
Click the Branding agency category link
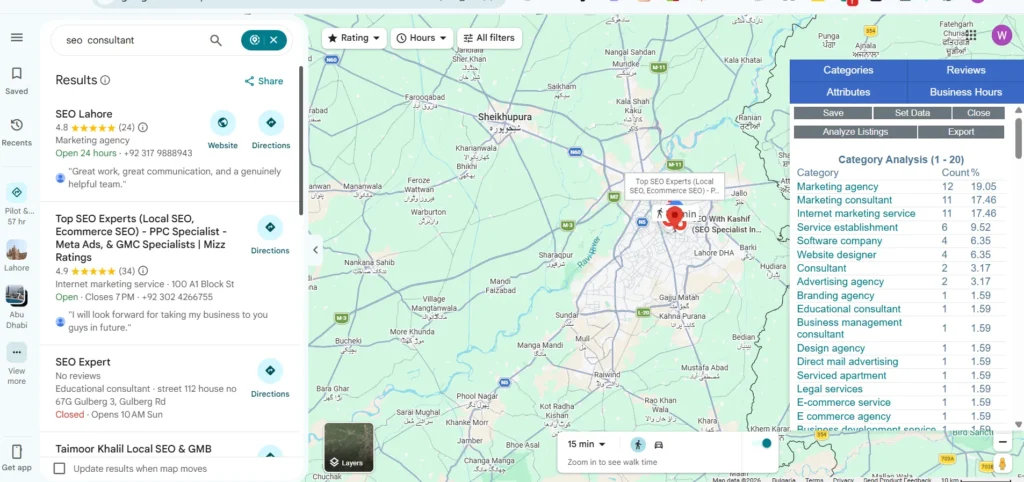coord(835,295)
